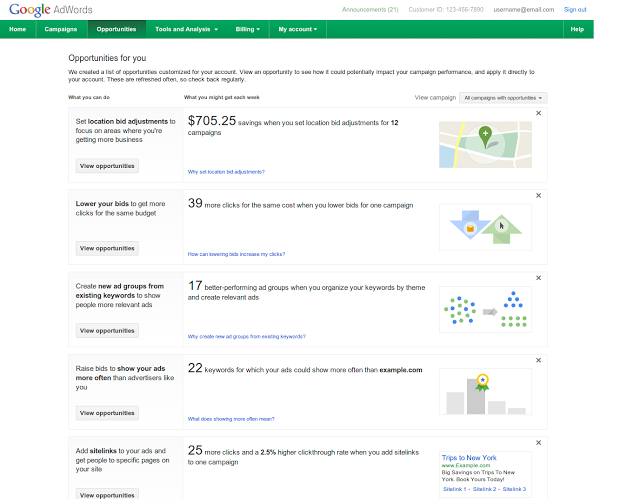Click the '39 more clicks' estimate text

[x=300, y=204]
